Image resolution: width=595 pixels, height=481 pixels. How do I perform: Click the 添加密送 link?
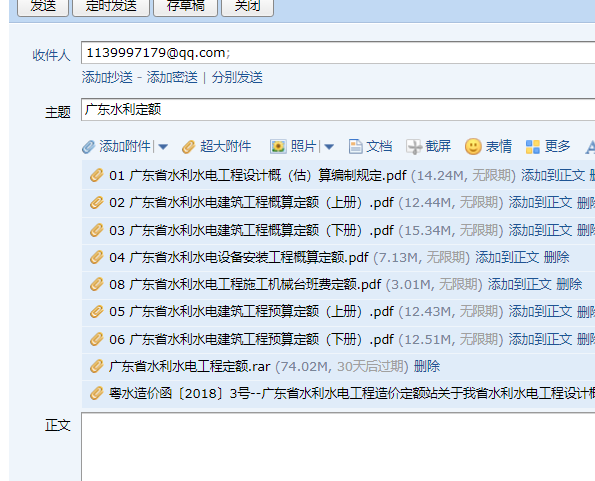172,77
